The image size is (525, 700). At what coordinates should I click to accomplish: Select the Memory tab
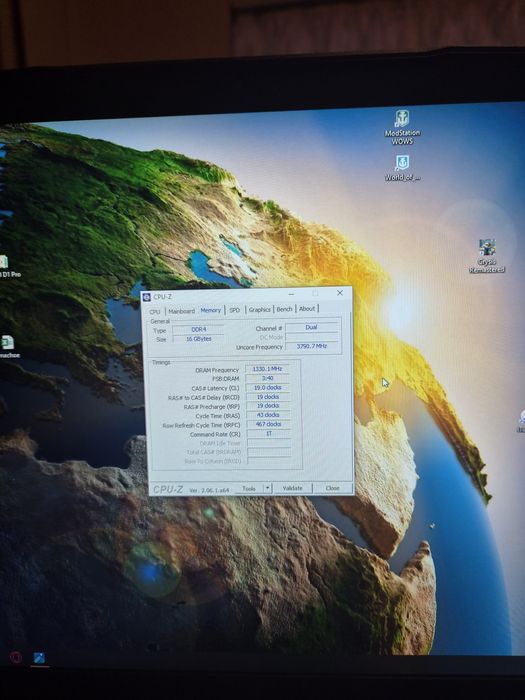click(x=211, y=310)
